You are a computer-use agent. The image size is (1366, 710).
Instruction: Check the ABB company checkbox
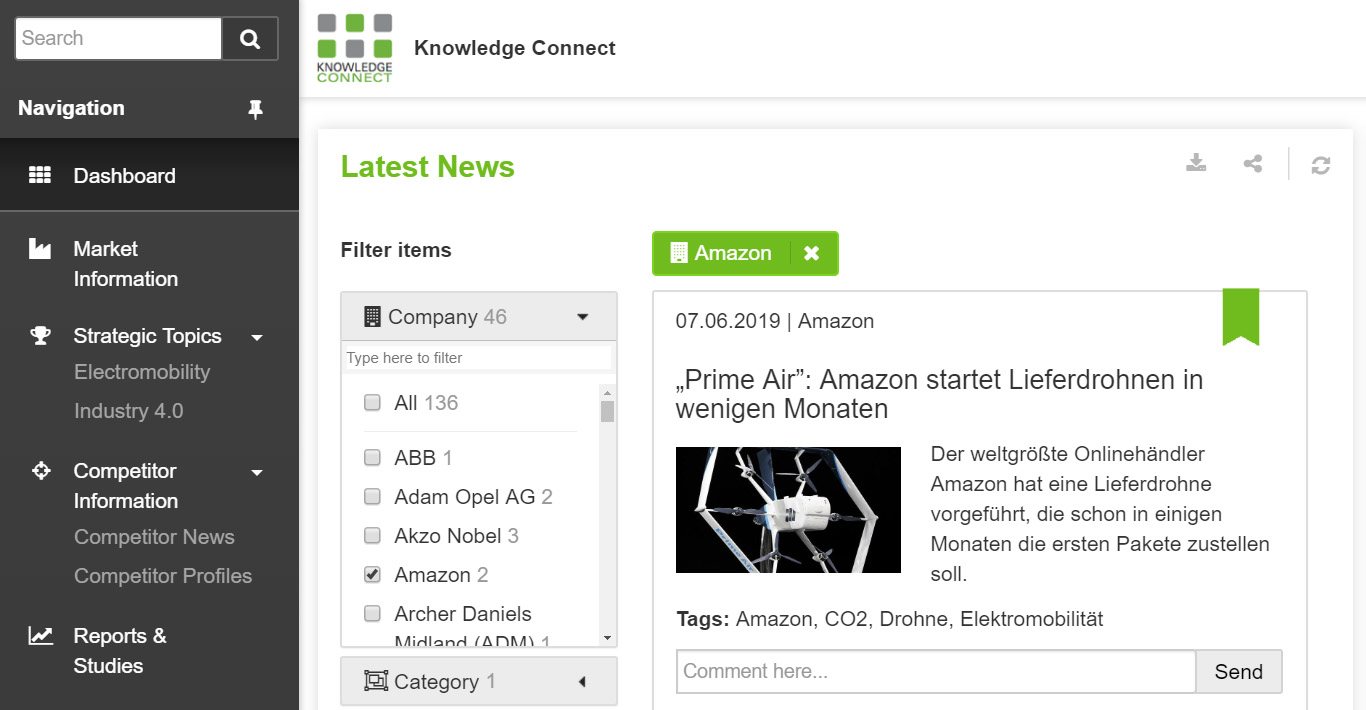(x=372, y=458)
